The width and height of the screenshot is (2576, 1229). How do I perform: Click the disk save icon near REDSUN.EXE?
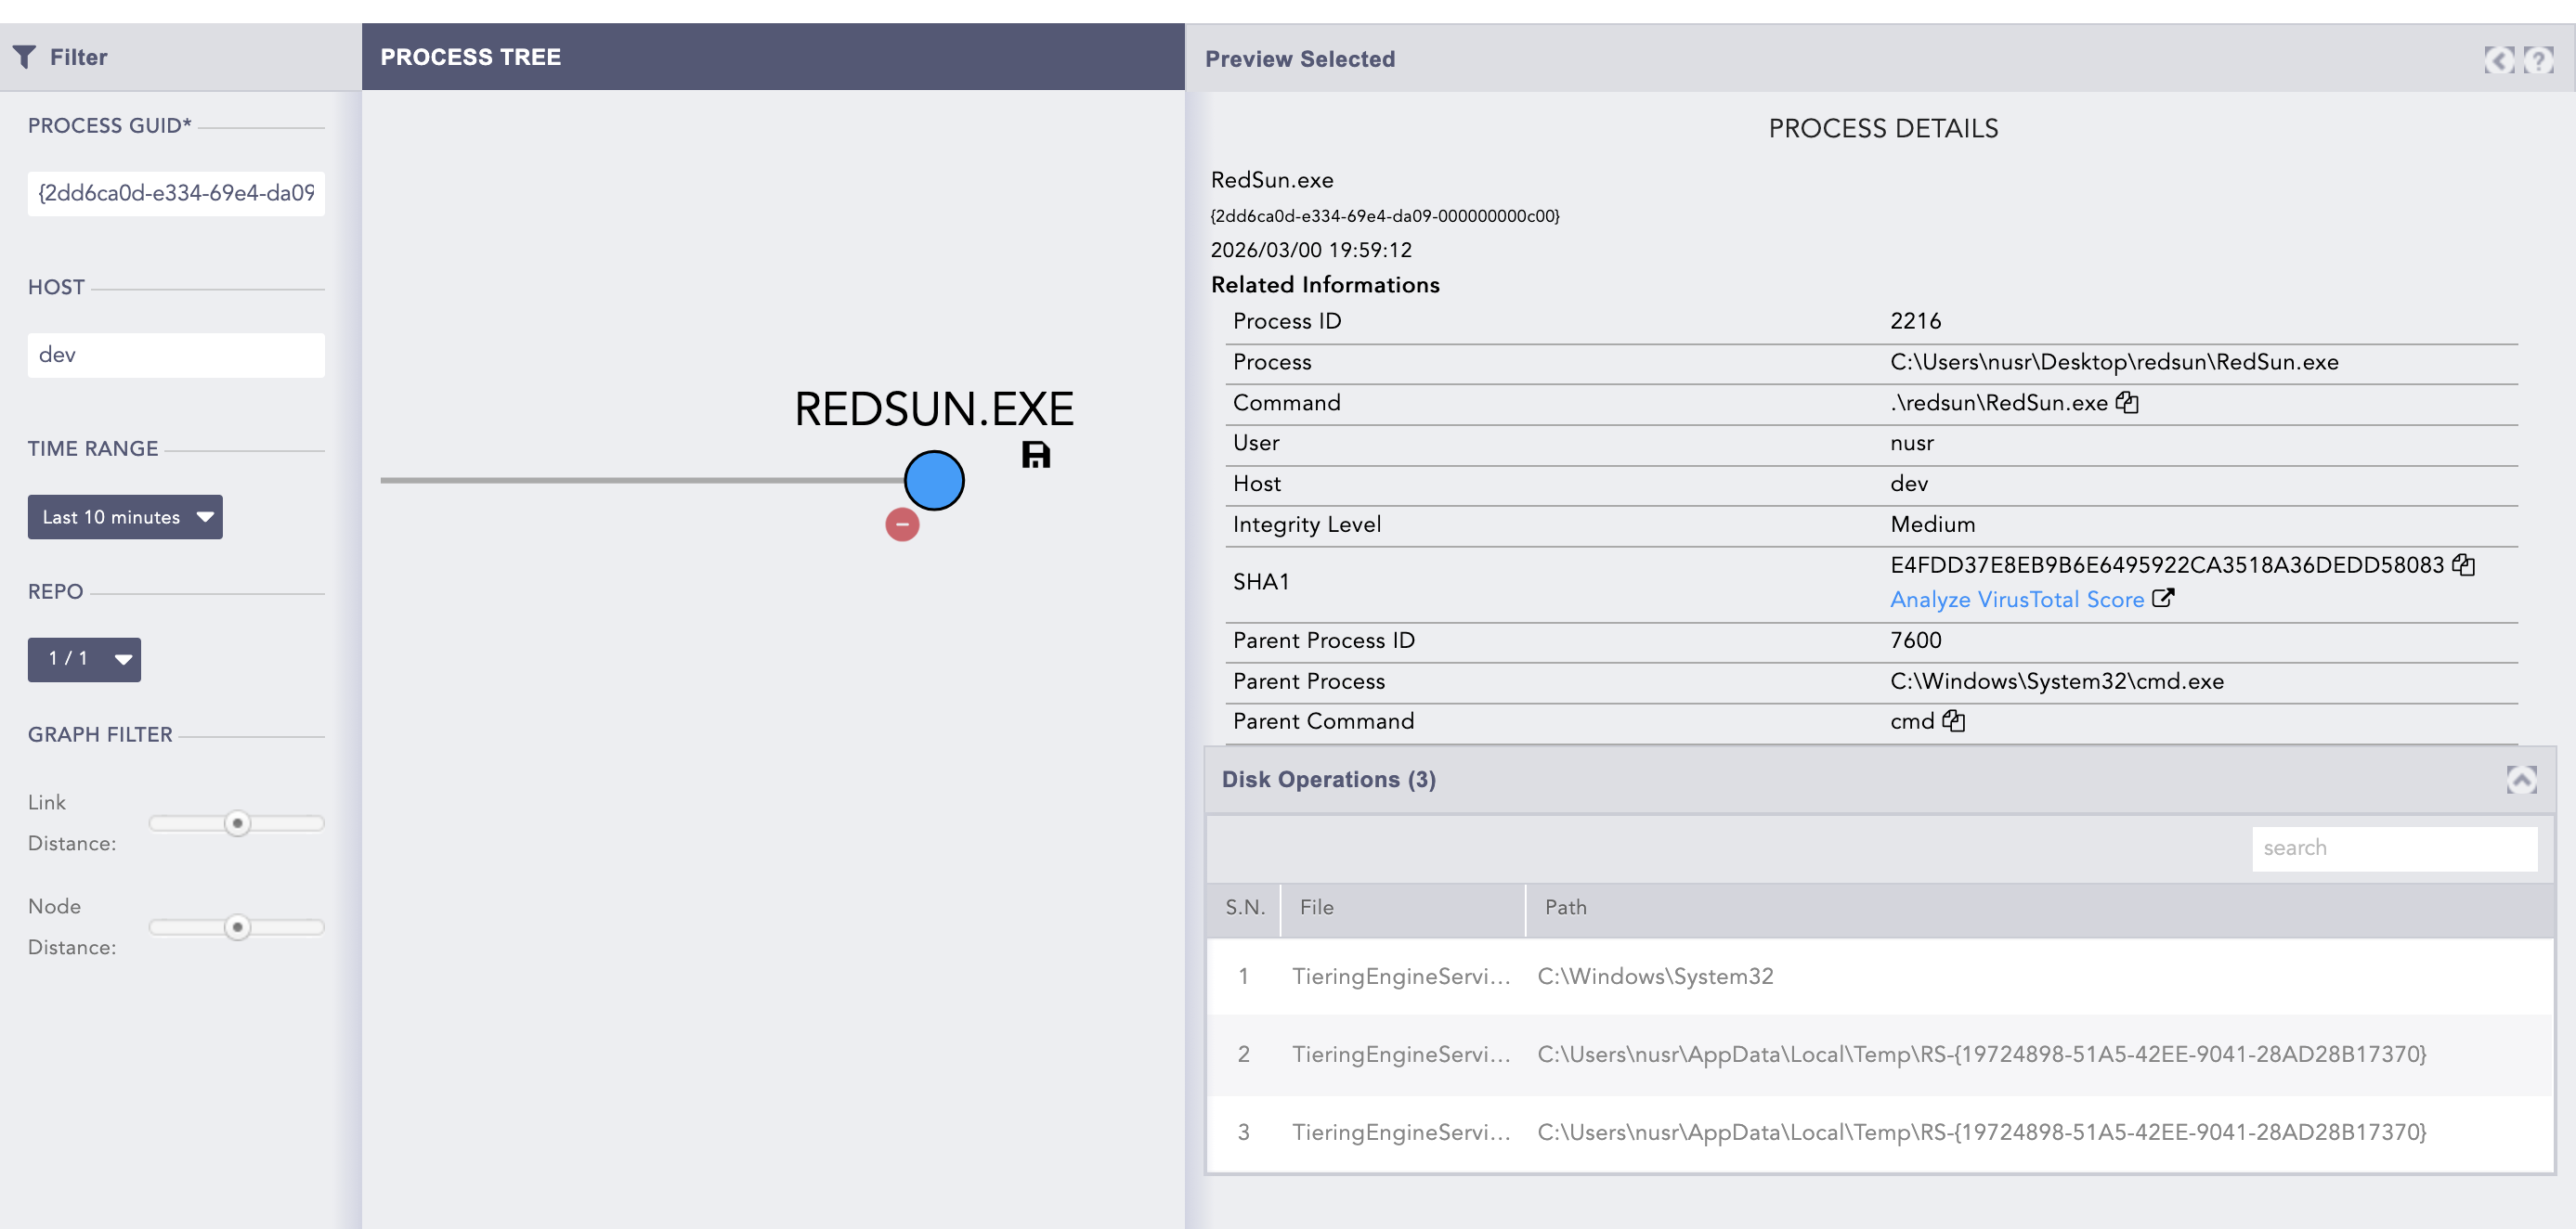pos(1035,455)
